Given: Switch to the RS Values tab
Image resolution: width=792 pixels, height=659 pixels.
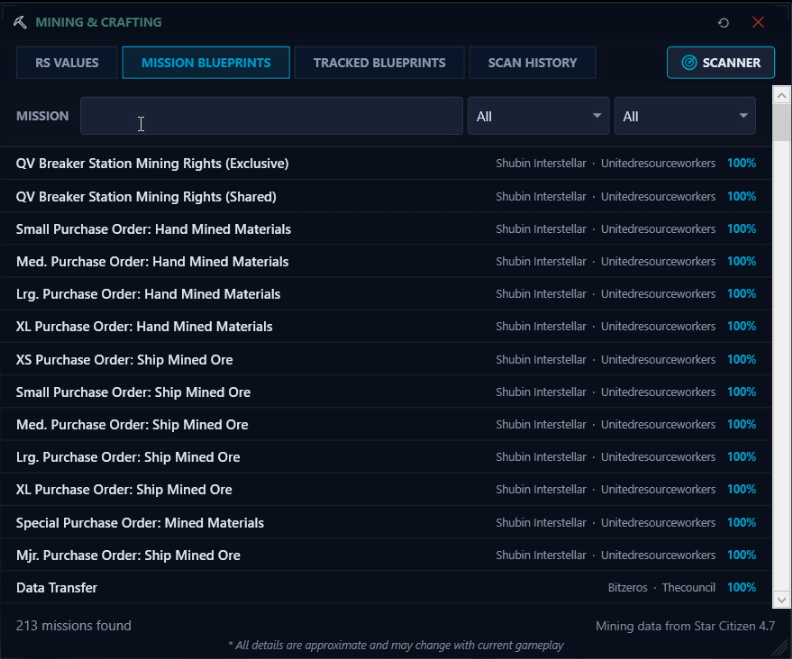Looking at the screenshot, I should coord(67,63).
